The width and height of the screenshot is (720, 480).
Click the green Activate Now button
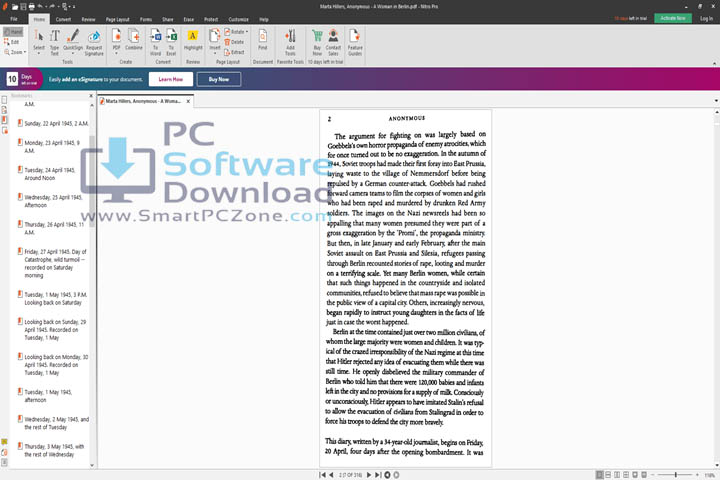673,18
